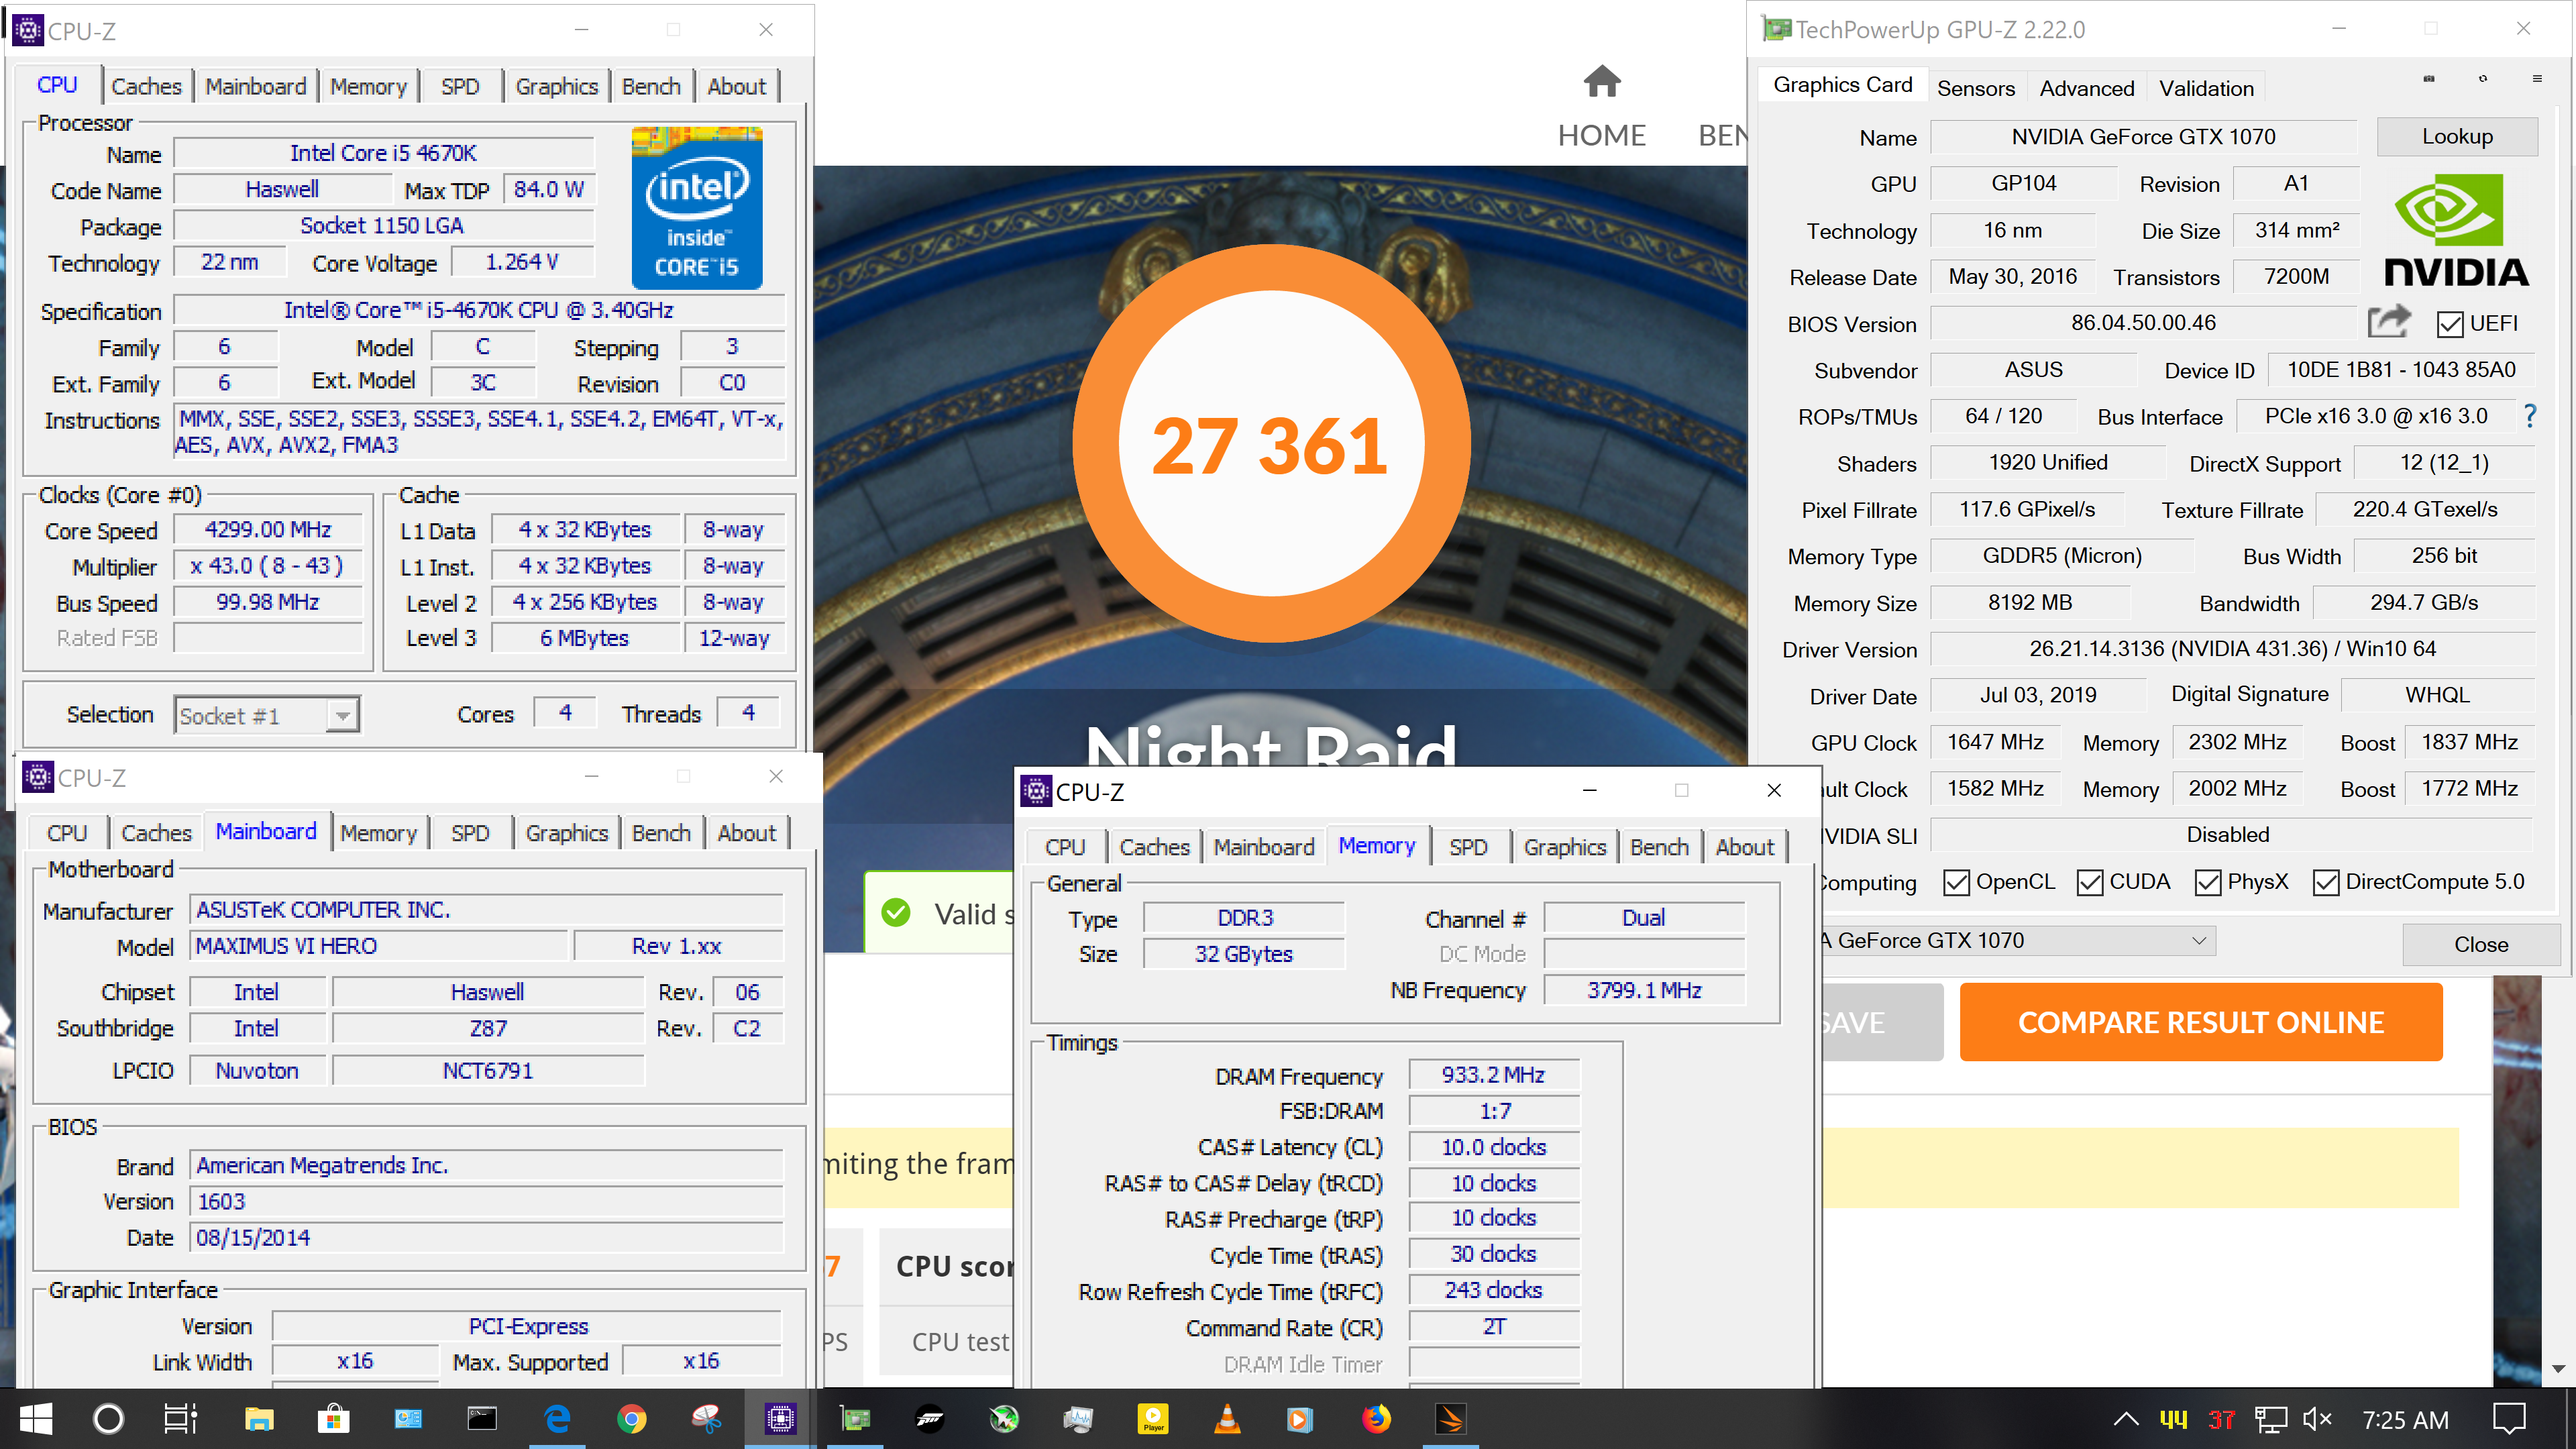Image resolution: width=2576 pixels, height=1449 pixels.
Task: Open Firefox from the taskbar
Action: click(x=1376, y=1419)
